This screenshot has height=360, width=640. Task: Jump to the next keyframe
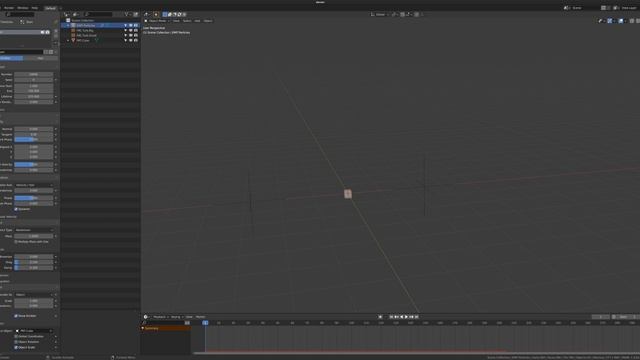coord(411,317)
